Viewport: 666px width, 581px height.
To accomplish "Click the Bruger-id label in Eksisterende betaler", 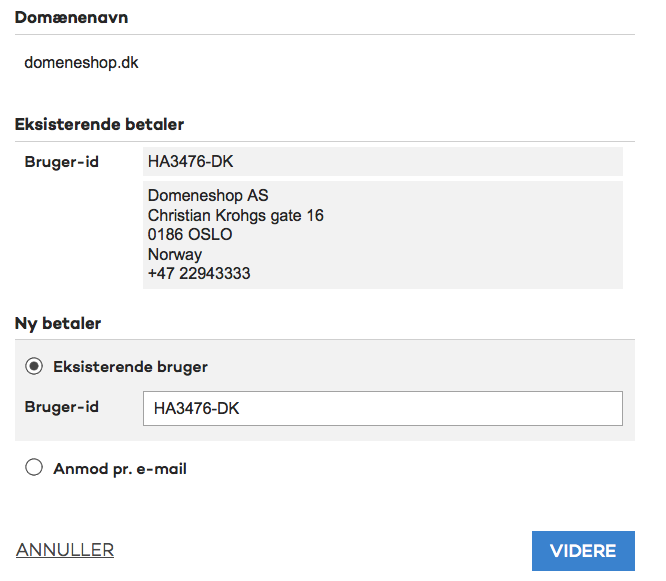I will (x=62, y=162).
